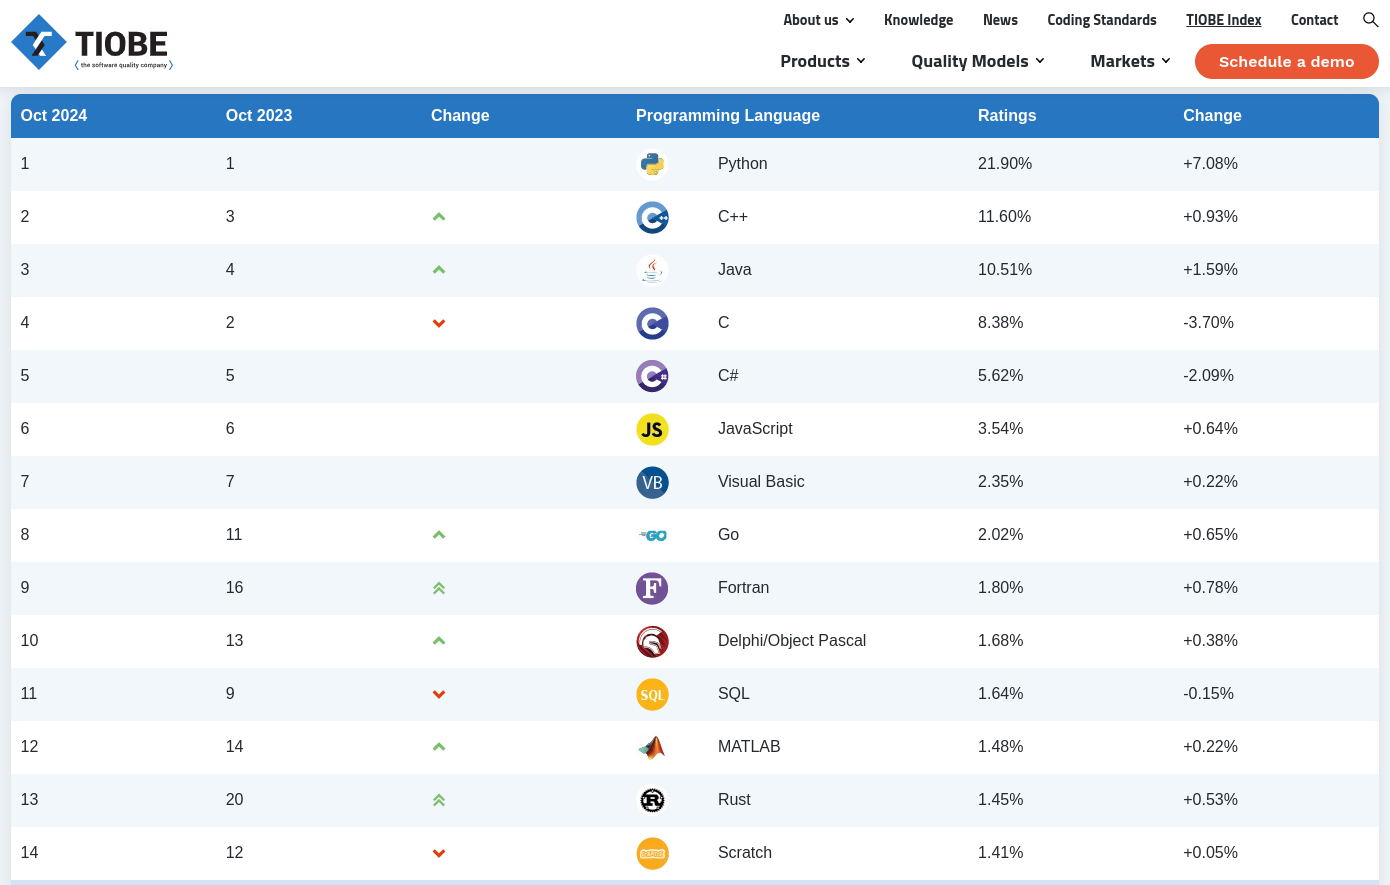The image size is (1390, 885).
Task: Open the search magnifier icon
Action: pyautogui.click(x=1370, y=20)
